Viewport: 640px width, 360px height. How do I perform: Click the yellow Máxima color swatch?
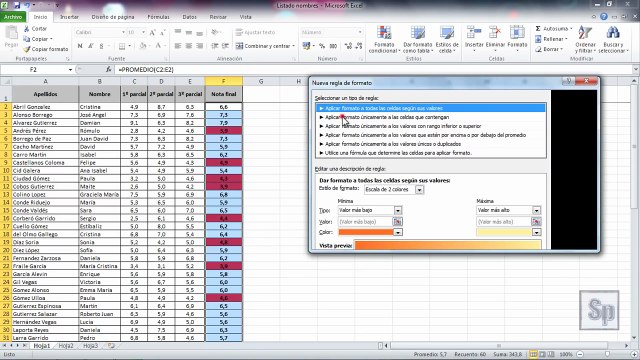coord(504,232)
